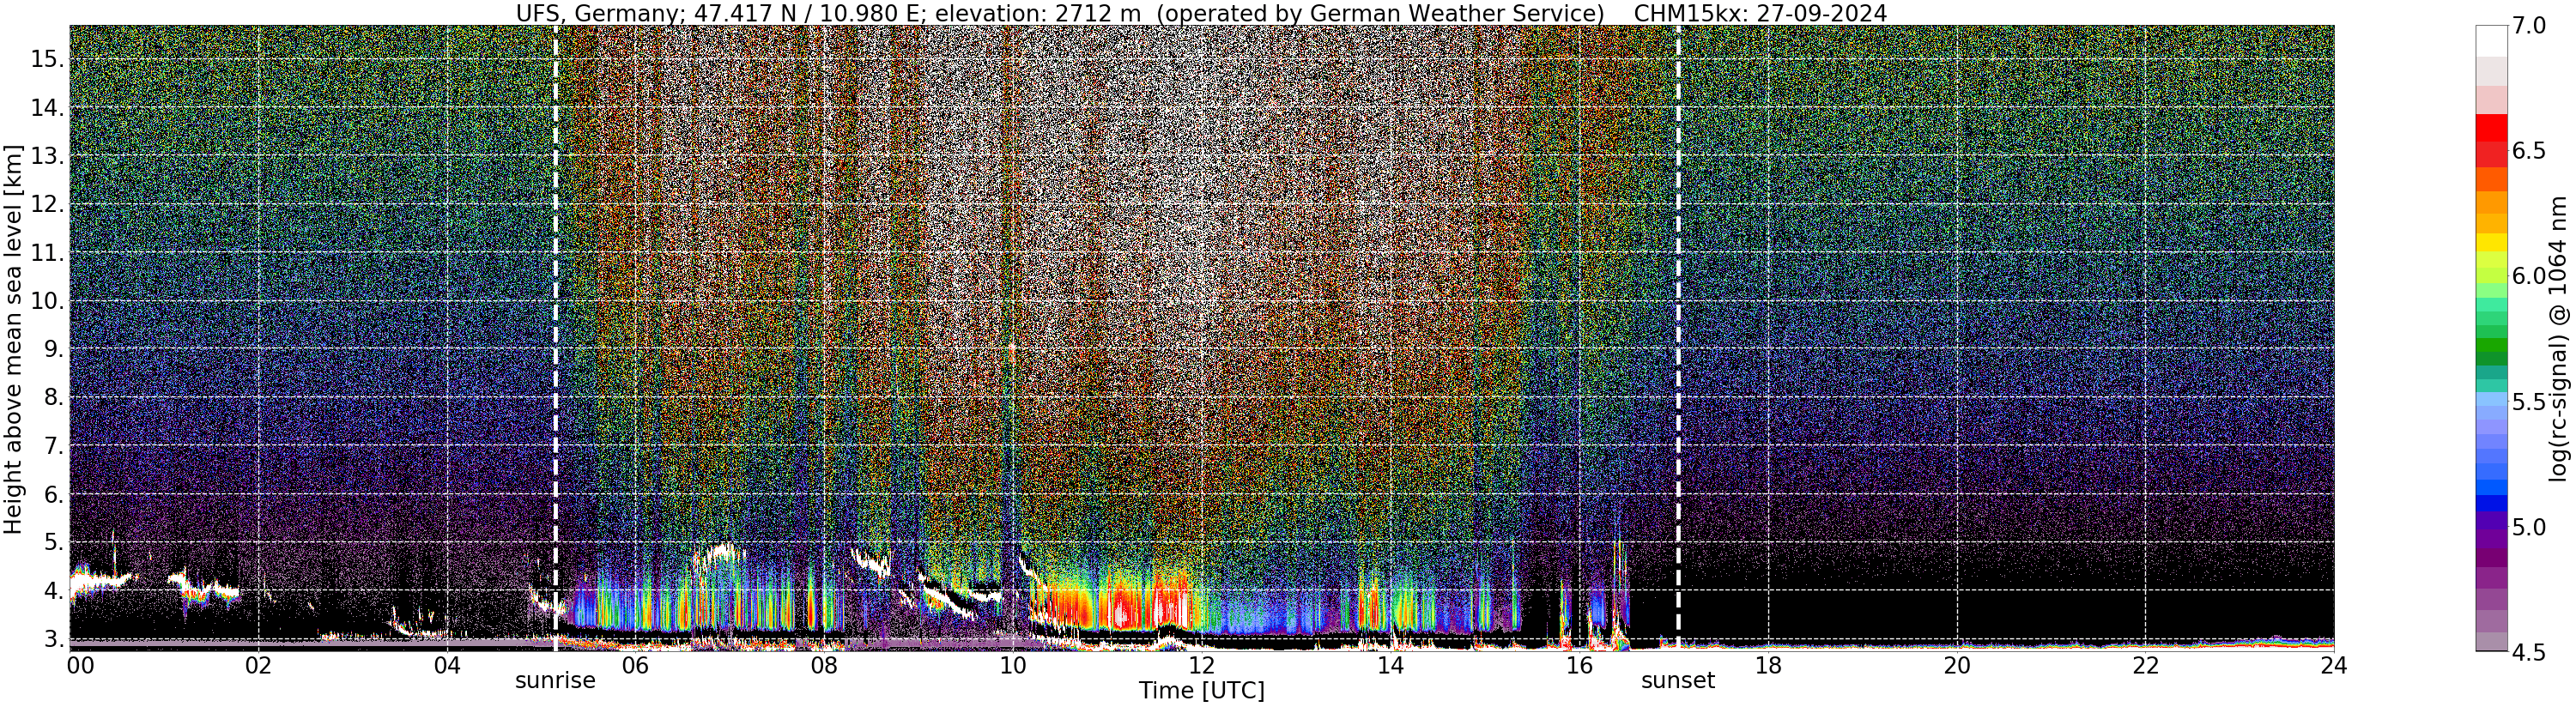
Task: Click the height axis tick '10.'
Action: (x=47, y=301)
